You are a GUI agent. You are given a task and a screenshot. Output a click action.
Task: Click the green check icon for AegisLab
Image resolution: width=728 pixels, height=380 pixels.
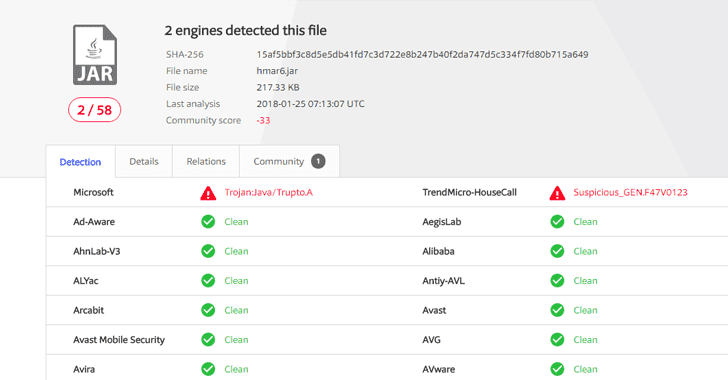(x=557, y=222)
